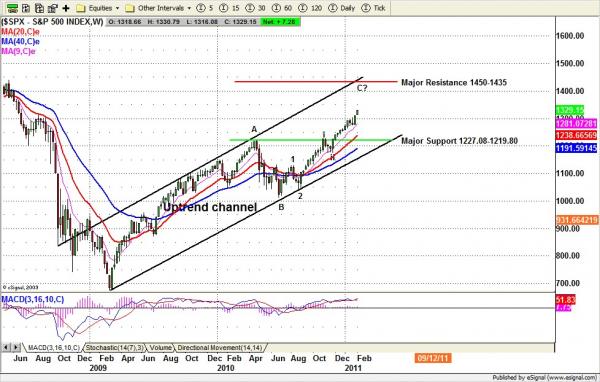Click the right tab scroll arrow
Viewport: 600px width, 382px height.
(16, 348)
